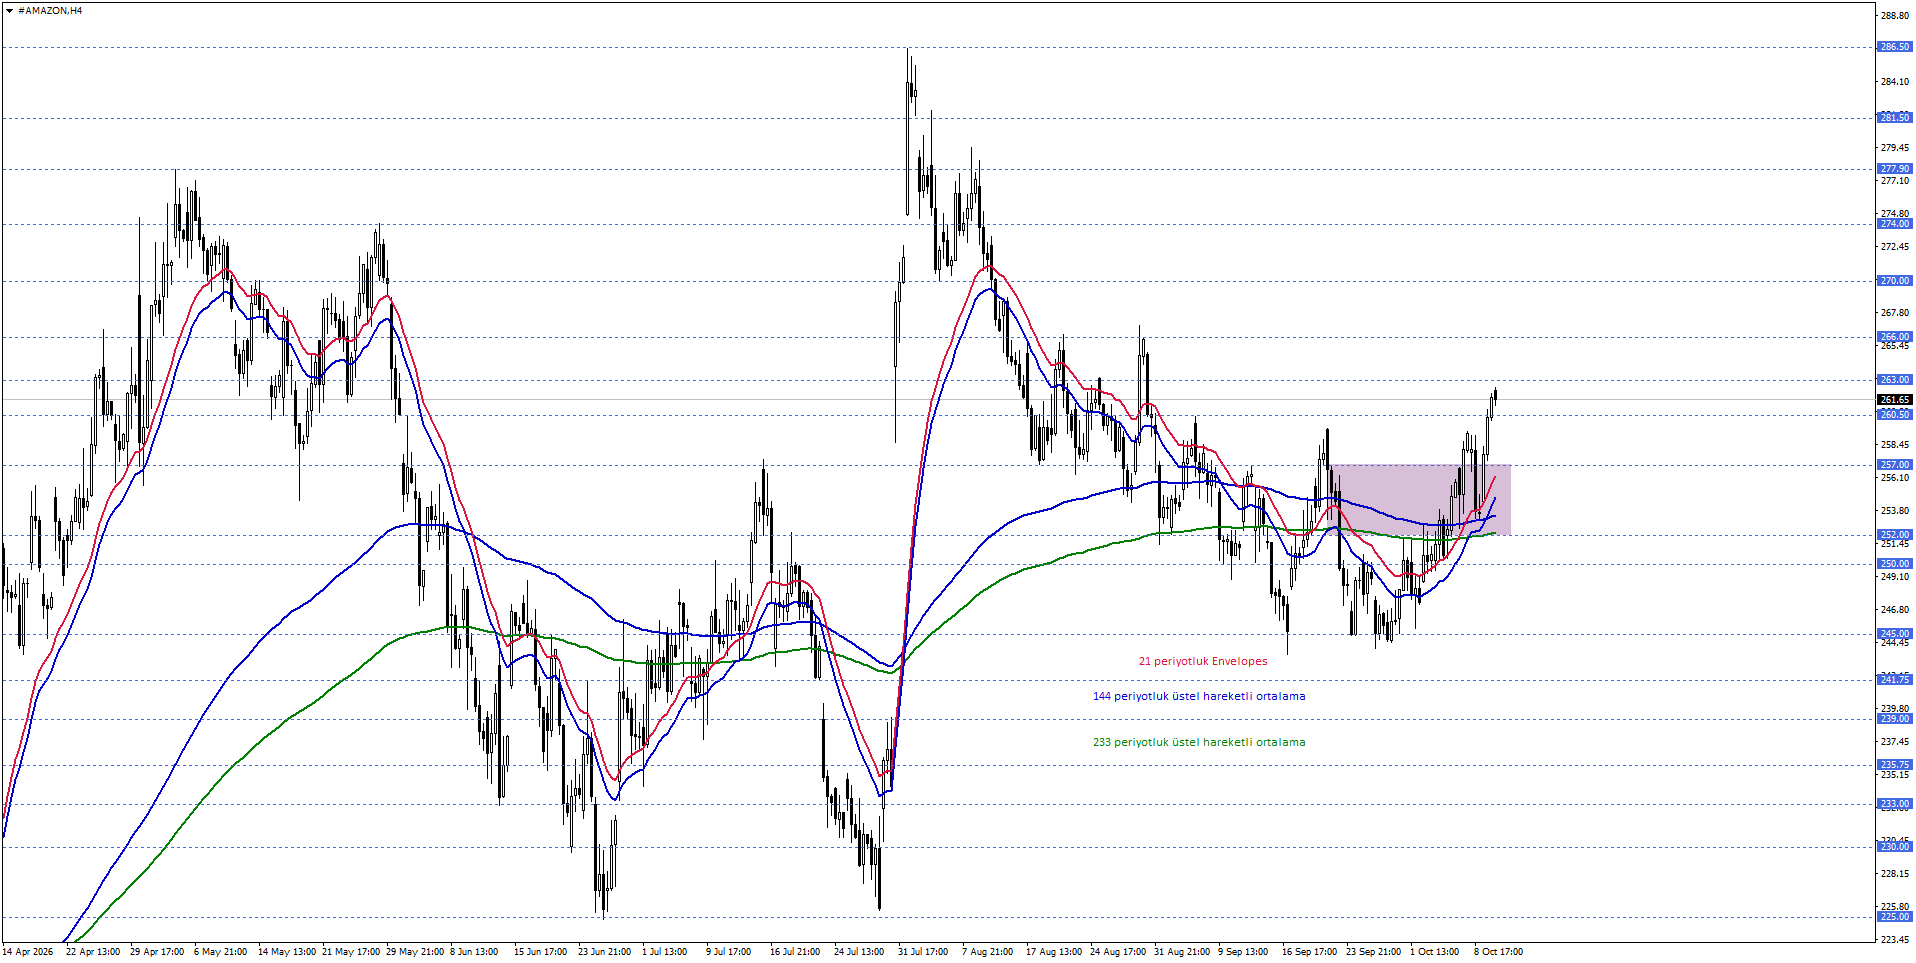
Task: Click the 260.50 horizontal level label
Action: (x=1895, y=415)
